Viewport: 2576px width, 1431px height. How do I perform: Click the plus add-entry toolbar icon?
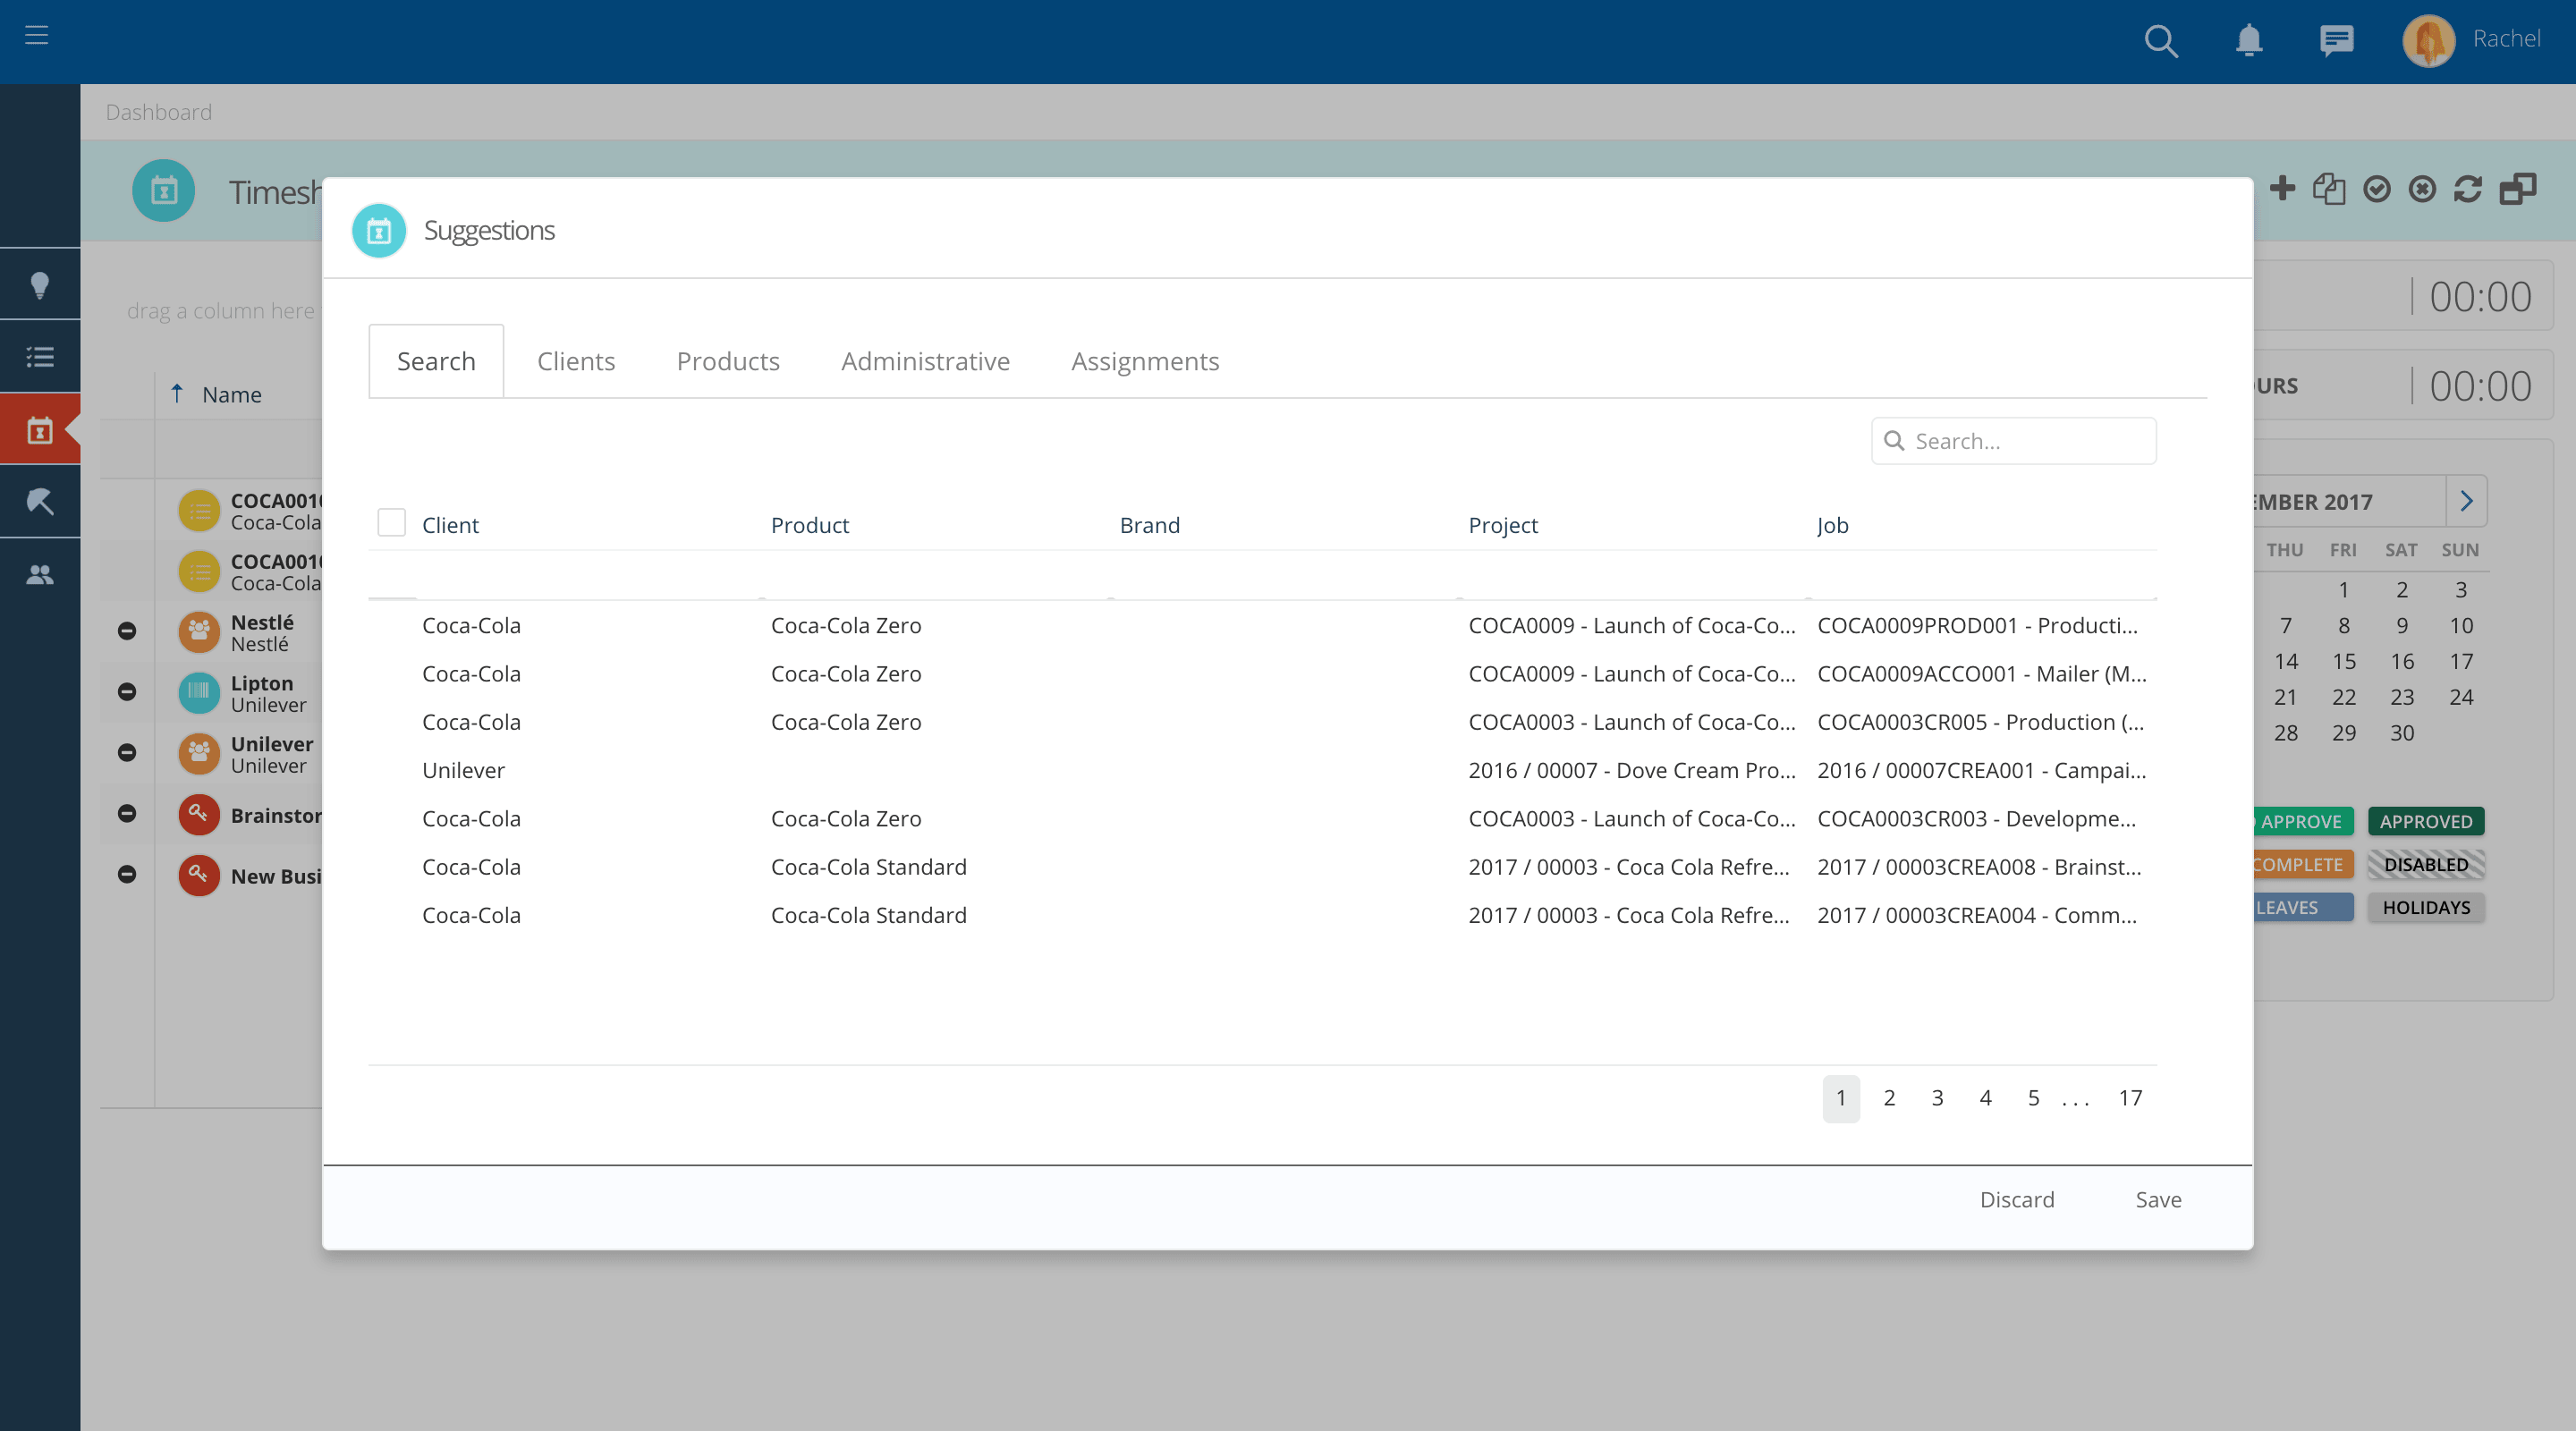click(x=2282, y=188)
